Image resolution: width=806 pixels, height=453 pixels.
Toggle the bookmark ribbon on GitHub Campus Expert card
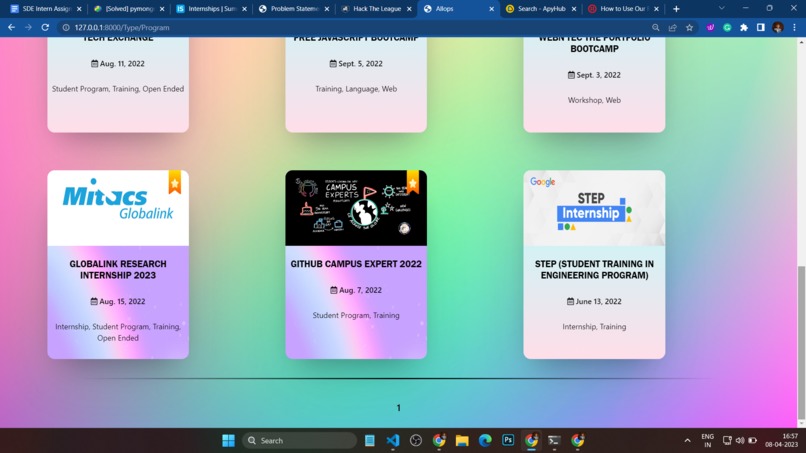click(413, 182)
